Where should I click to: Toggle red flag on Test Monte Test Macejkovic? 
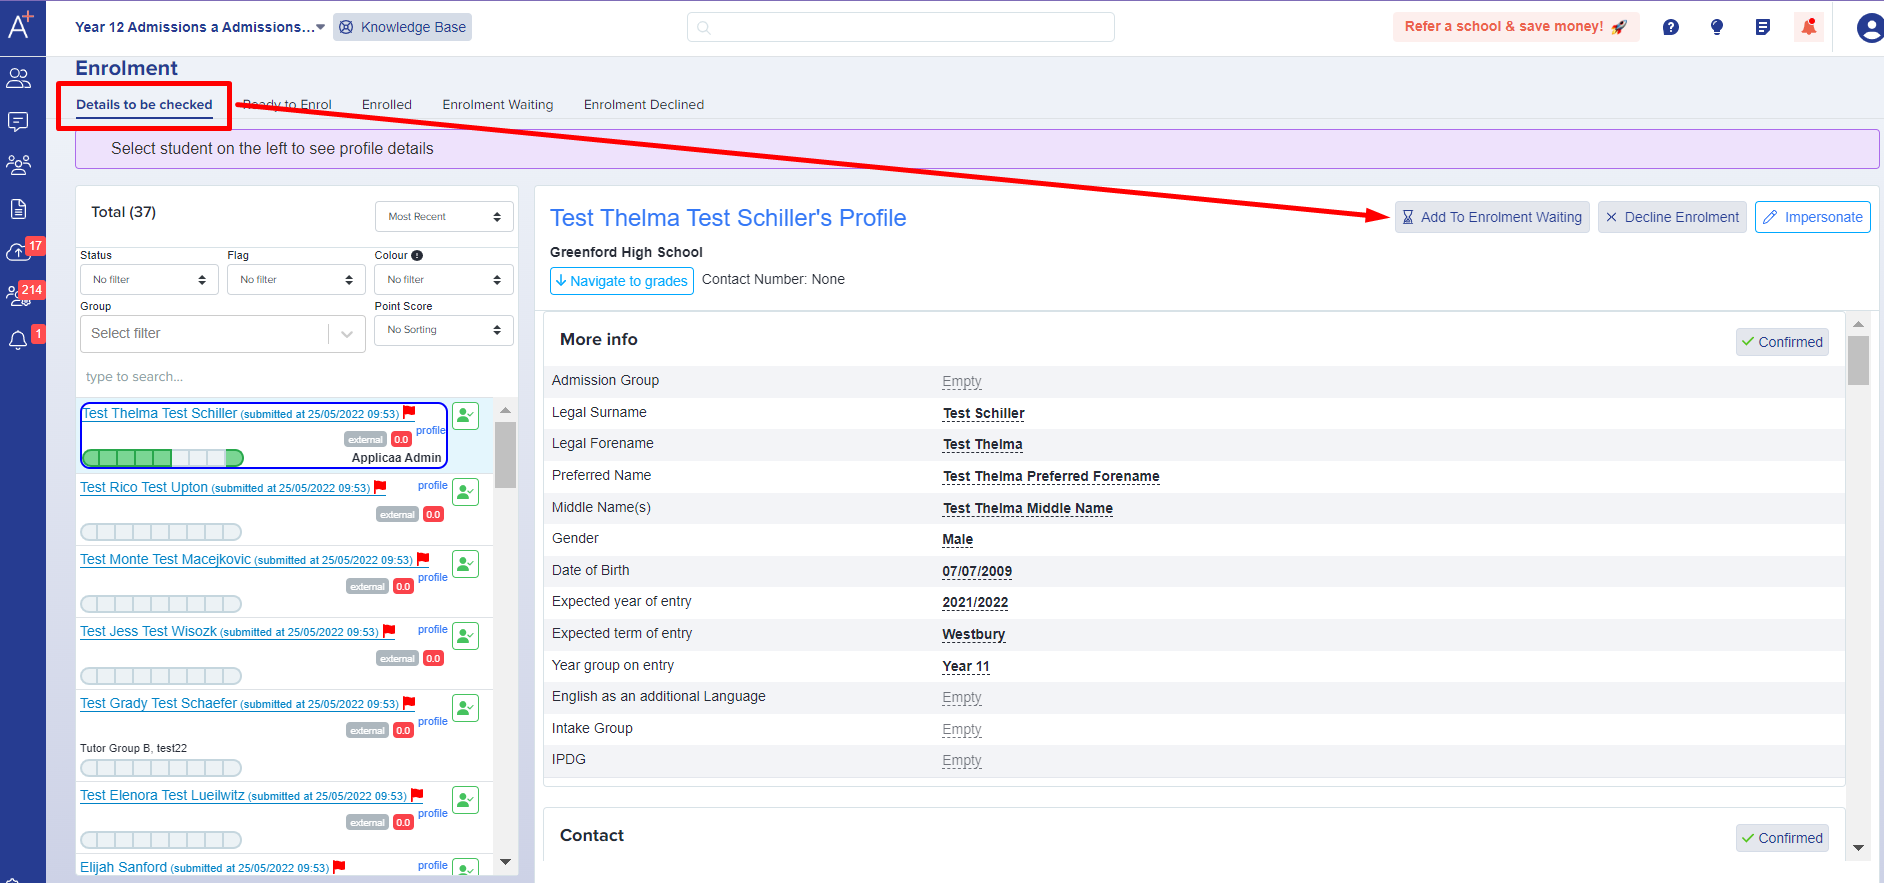[423, 559]
